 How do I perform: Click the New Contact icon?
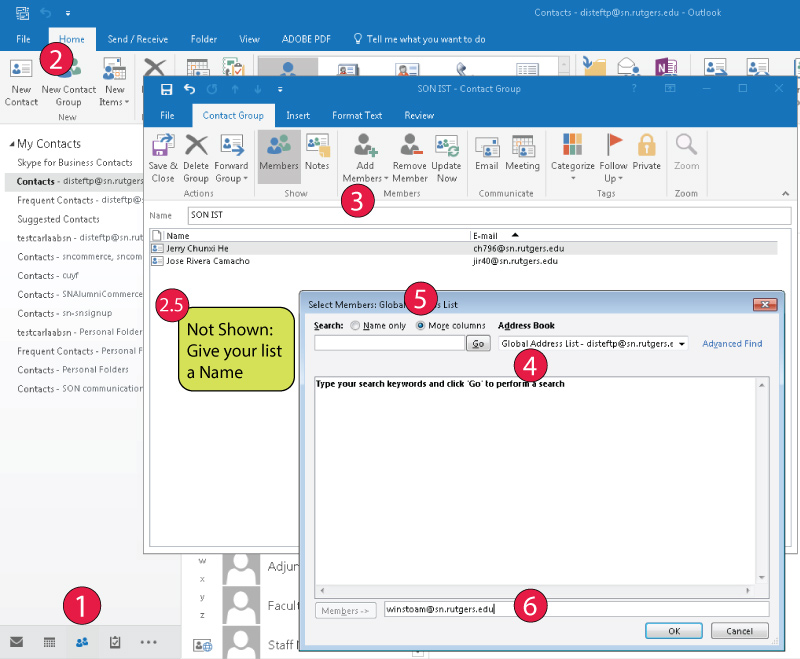(x=21, y=68)
